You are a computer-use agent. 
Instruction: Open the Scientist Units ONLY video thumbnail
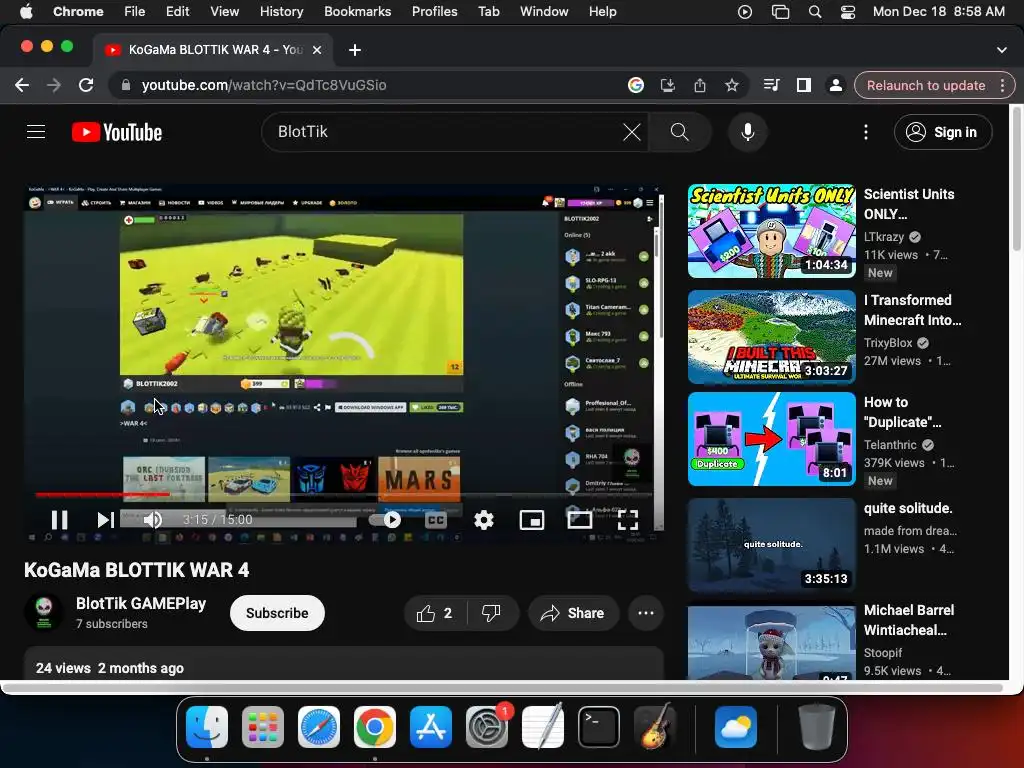pos(771,231)
